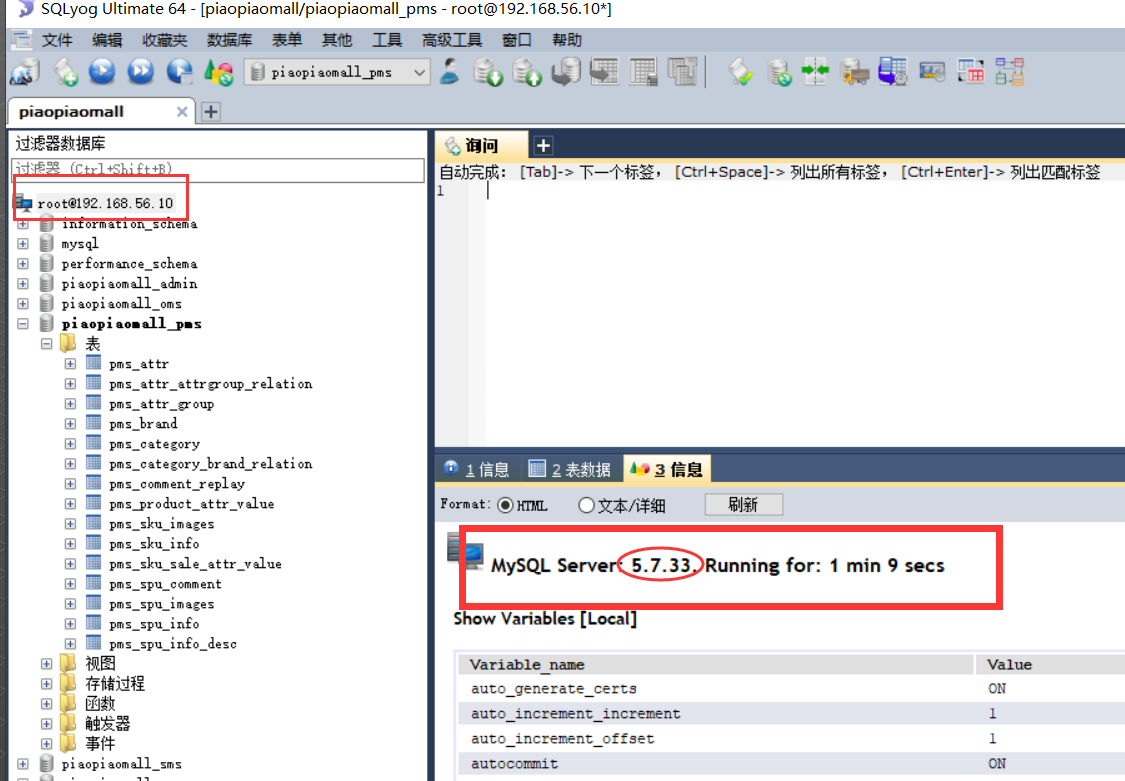
Task: Add a new connection tab with plus button
Action: pos(211,112)
